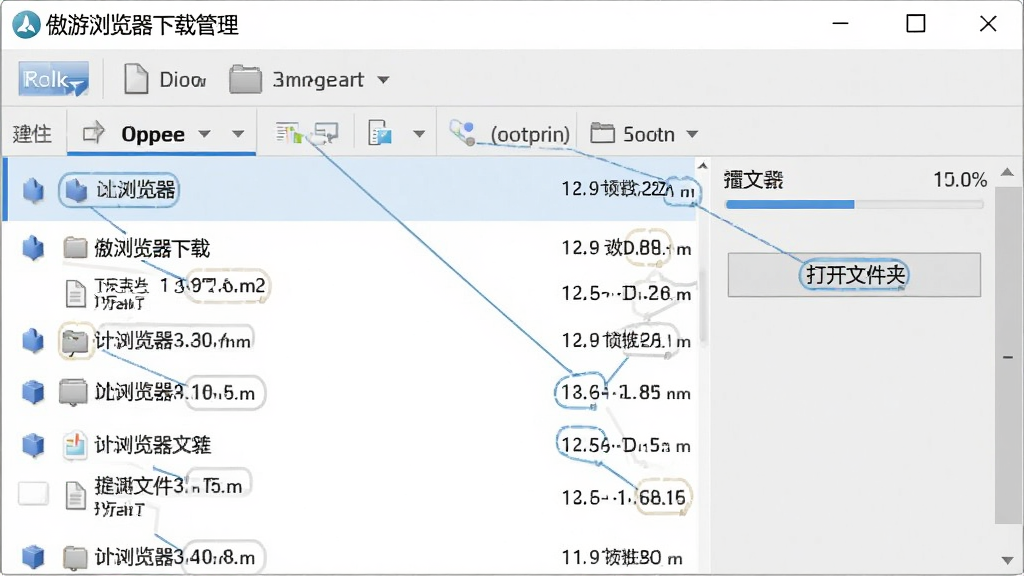Click the document icon beside 文件3 row
This screenshot has height=576, width=1024.
76,495
